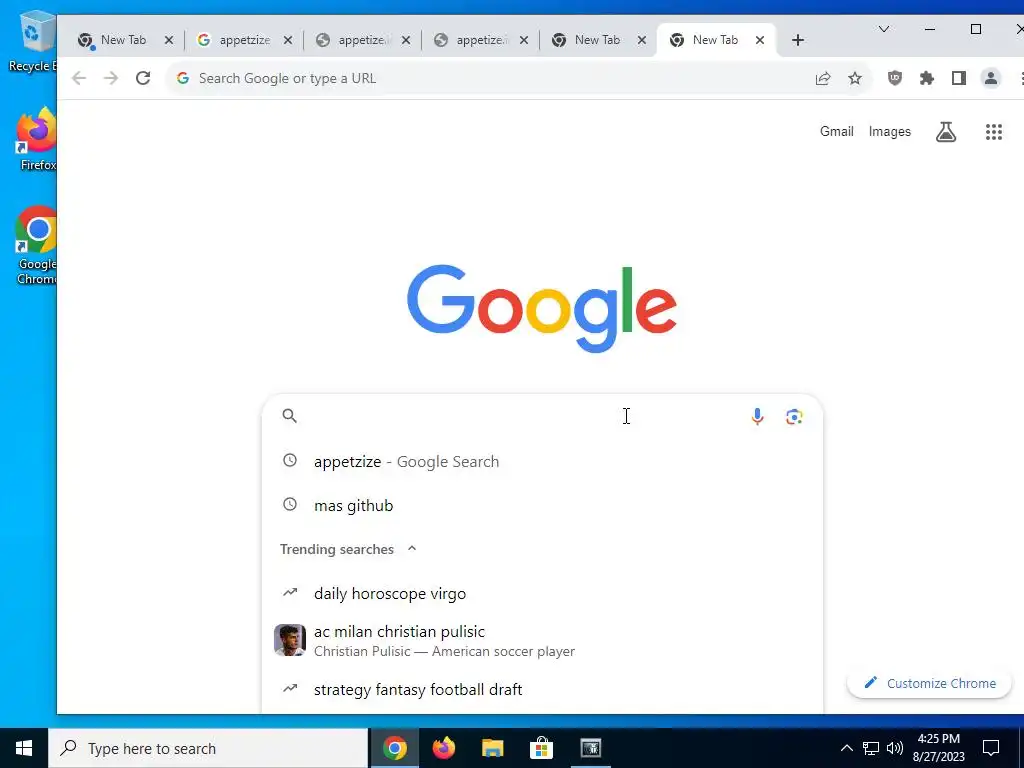Close the first New Tab tab
The image size is (1024, 768).
(168, 40)
